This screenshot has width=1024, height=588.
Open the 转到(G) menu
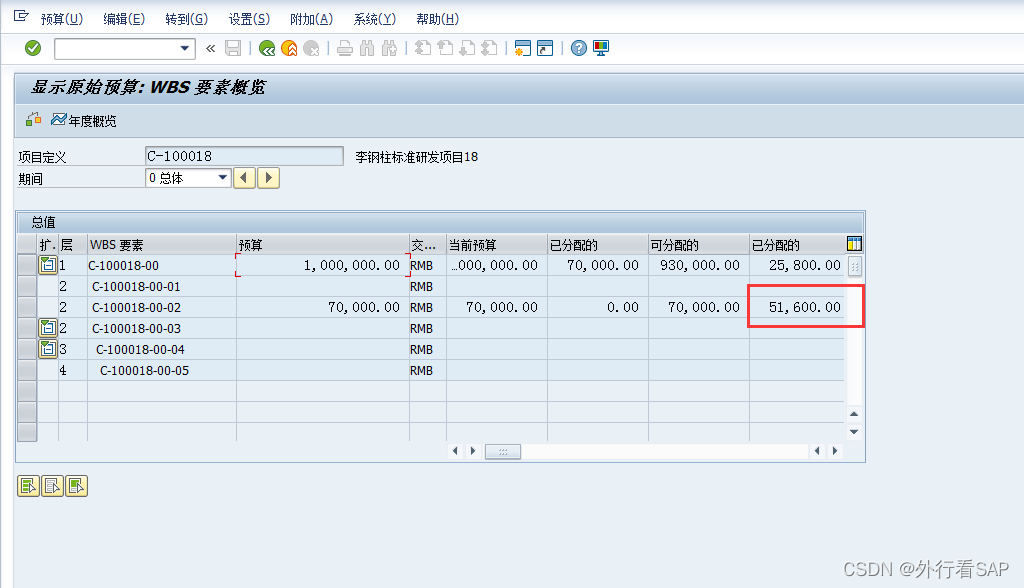pyautogui.click(x=186, y=19)
